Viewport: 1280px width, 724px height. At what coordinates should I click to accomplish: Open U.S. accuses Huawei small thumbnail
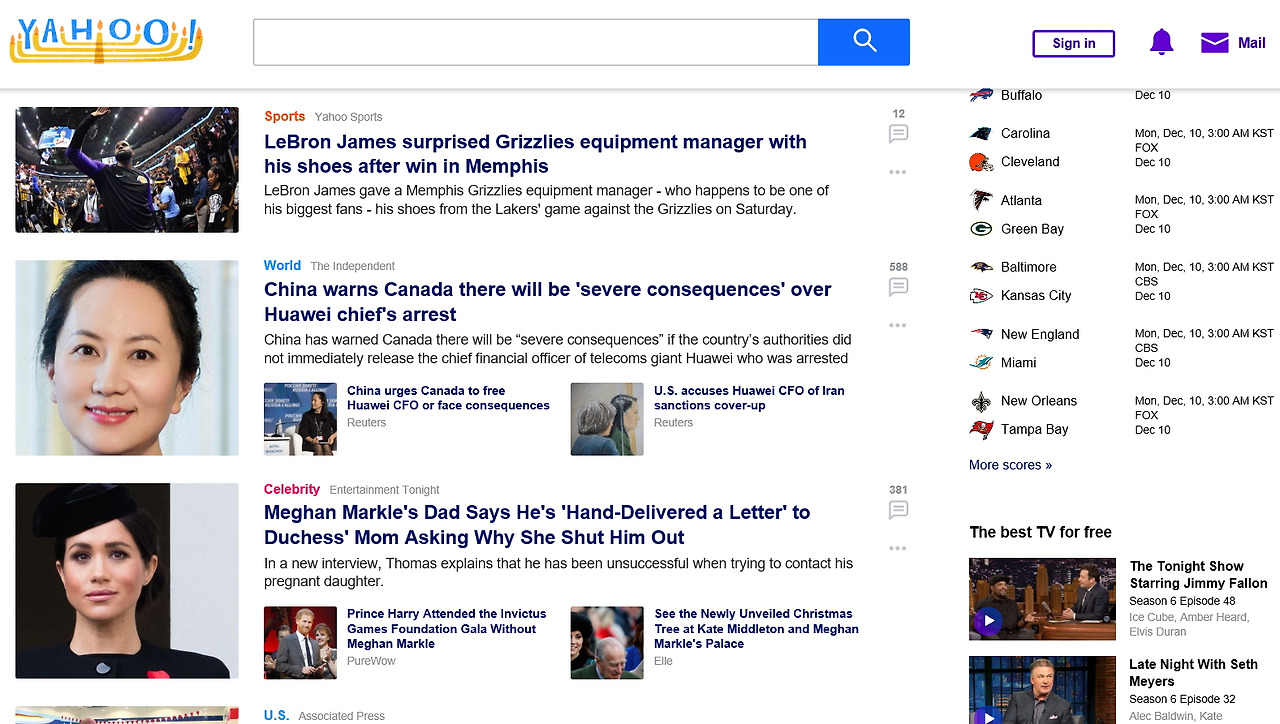click(x=607, y=419)
